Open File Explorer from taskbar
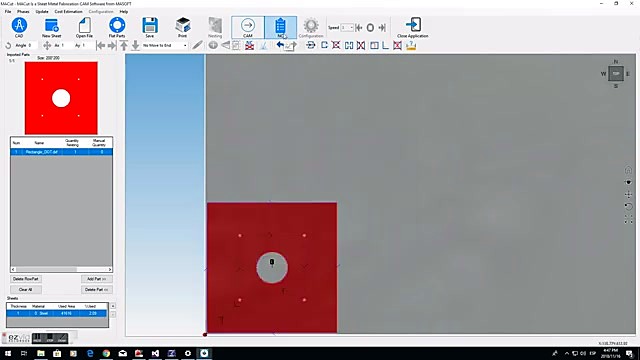 click(x=41, y=353)
